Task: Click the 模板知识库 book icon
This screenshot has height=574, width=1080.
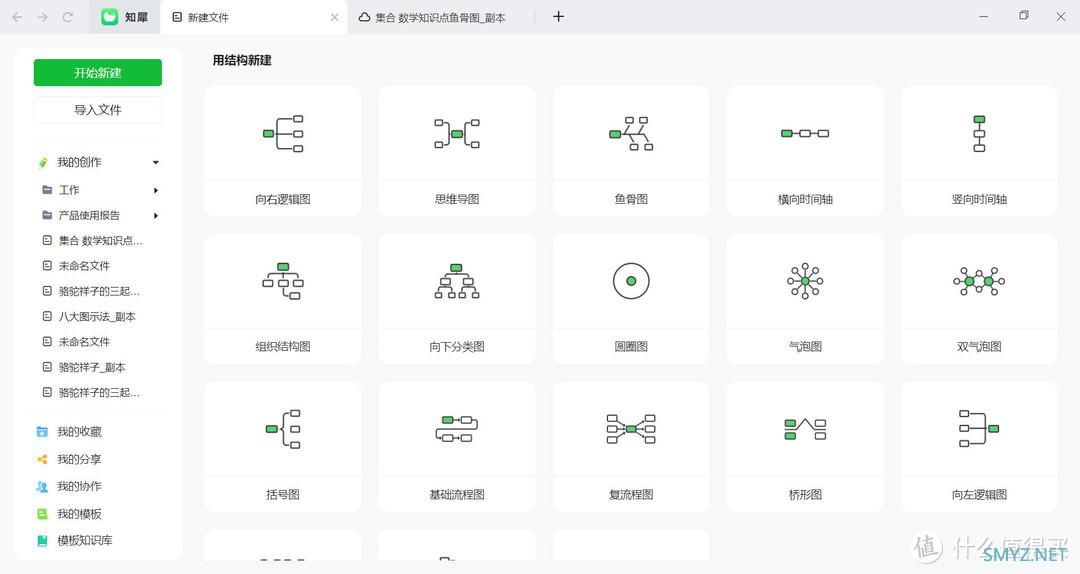Action: pyautogui.click(x=42, y=541)
